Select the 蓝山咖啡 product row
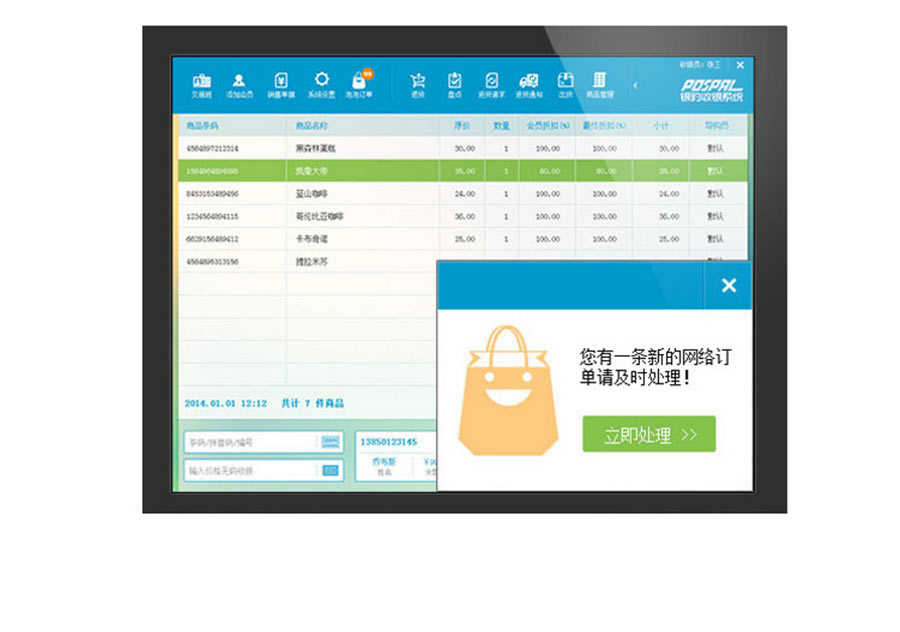The width and height of the screenshot is (900, 632). coord(312,193)
